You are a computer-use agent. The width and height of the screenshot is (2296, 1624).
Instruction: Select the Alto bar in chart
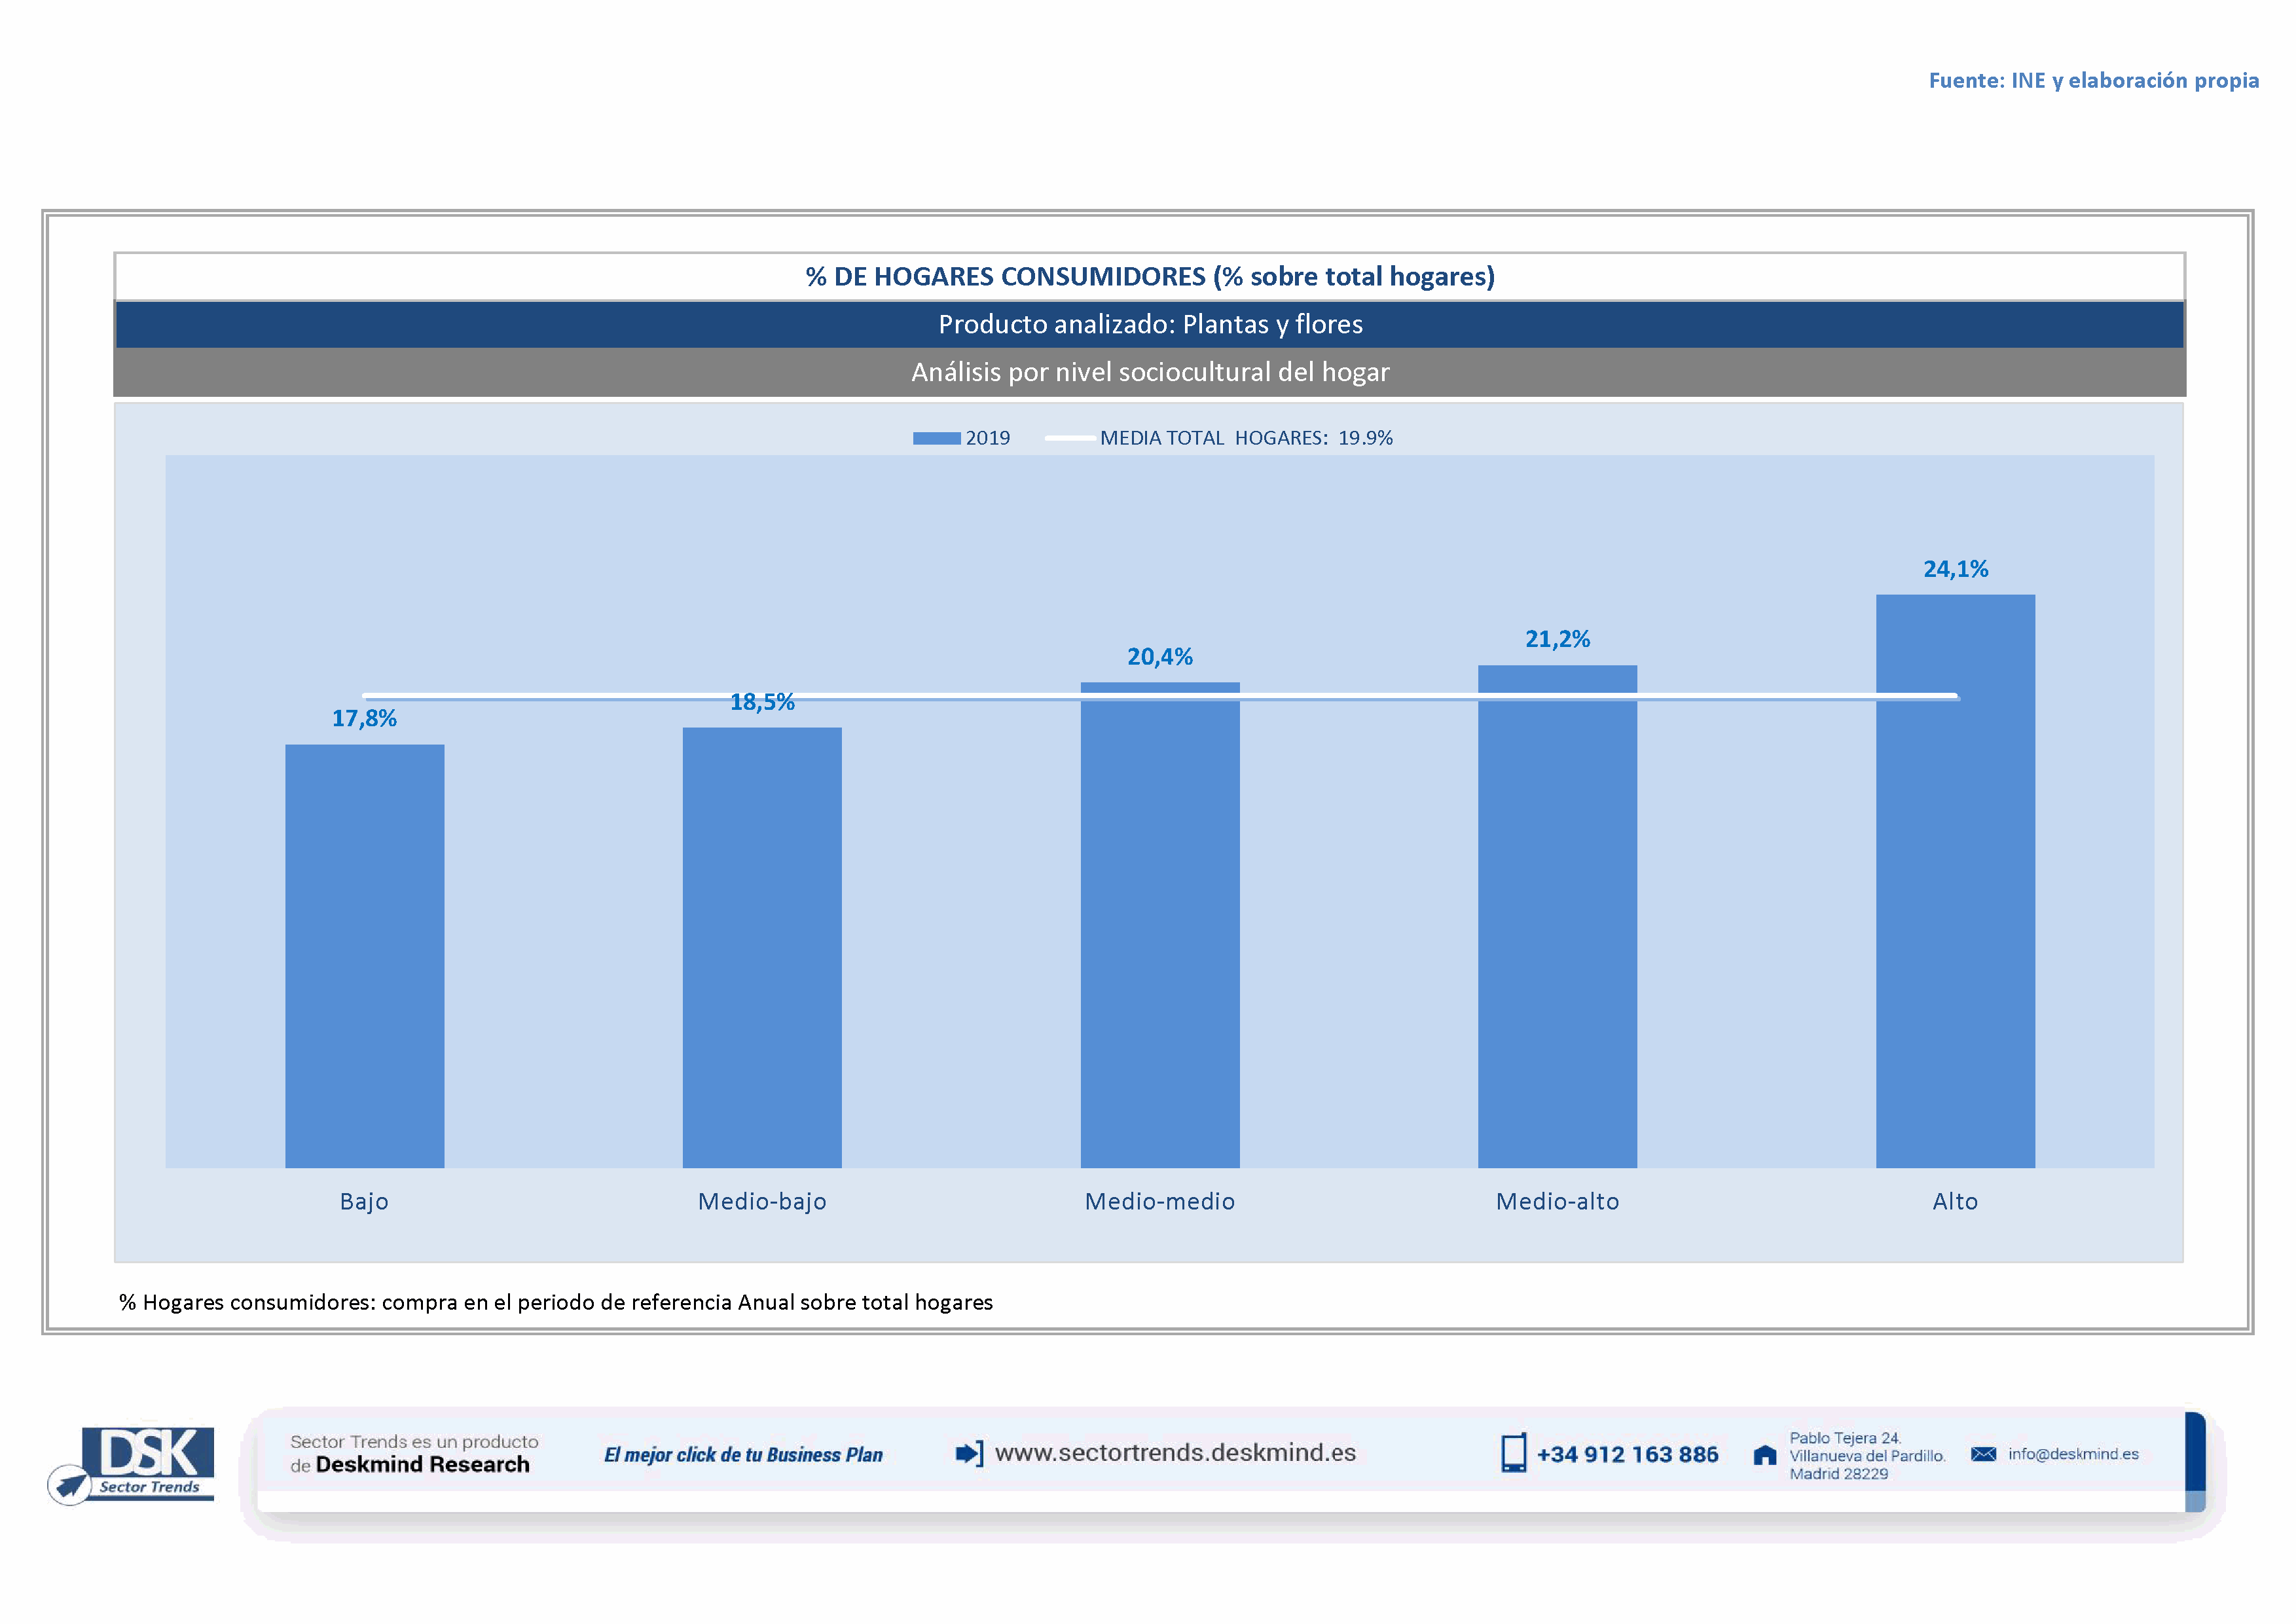click(1955, 880)
